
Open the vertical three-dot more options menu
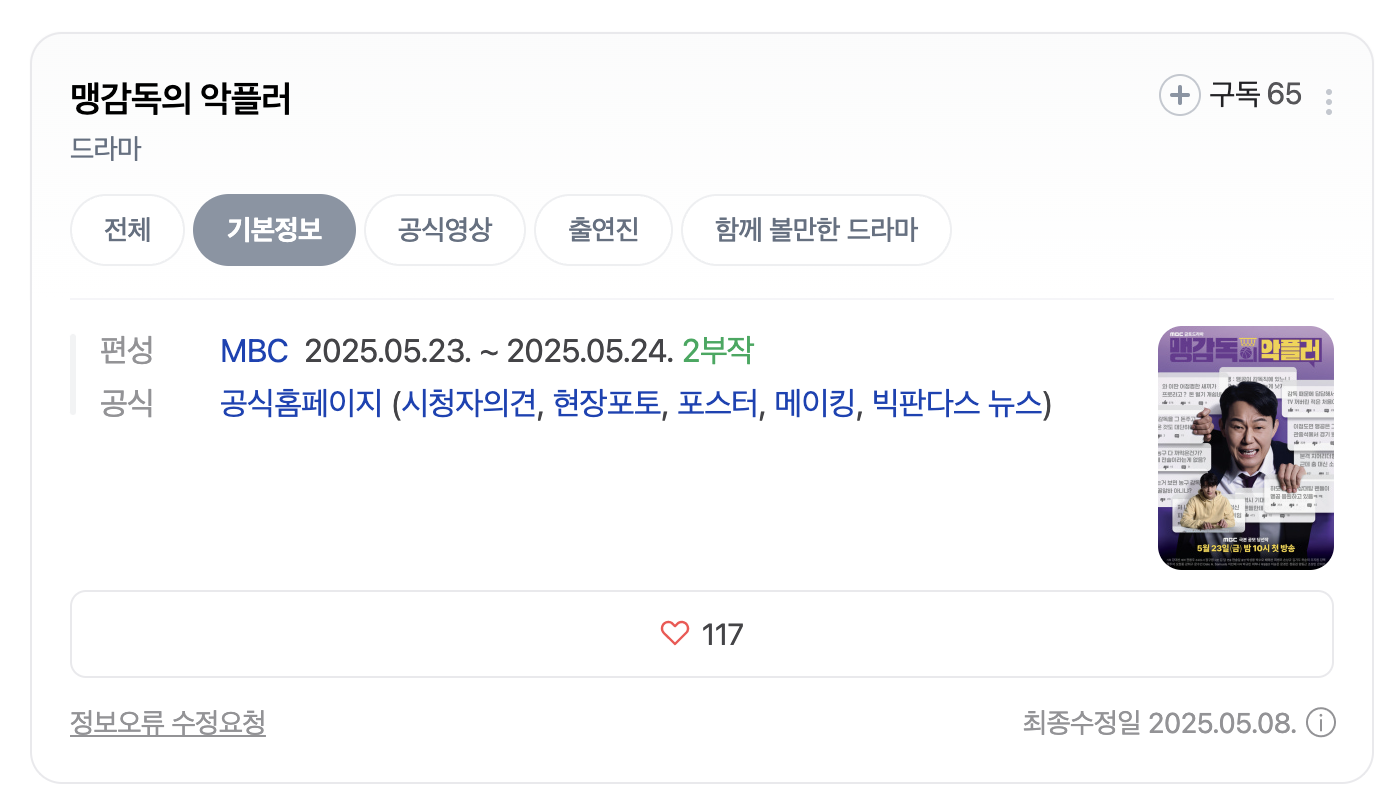(1329, 100)
